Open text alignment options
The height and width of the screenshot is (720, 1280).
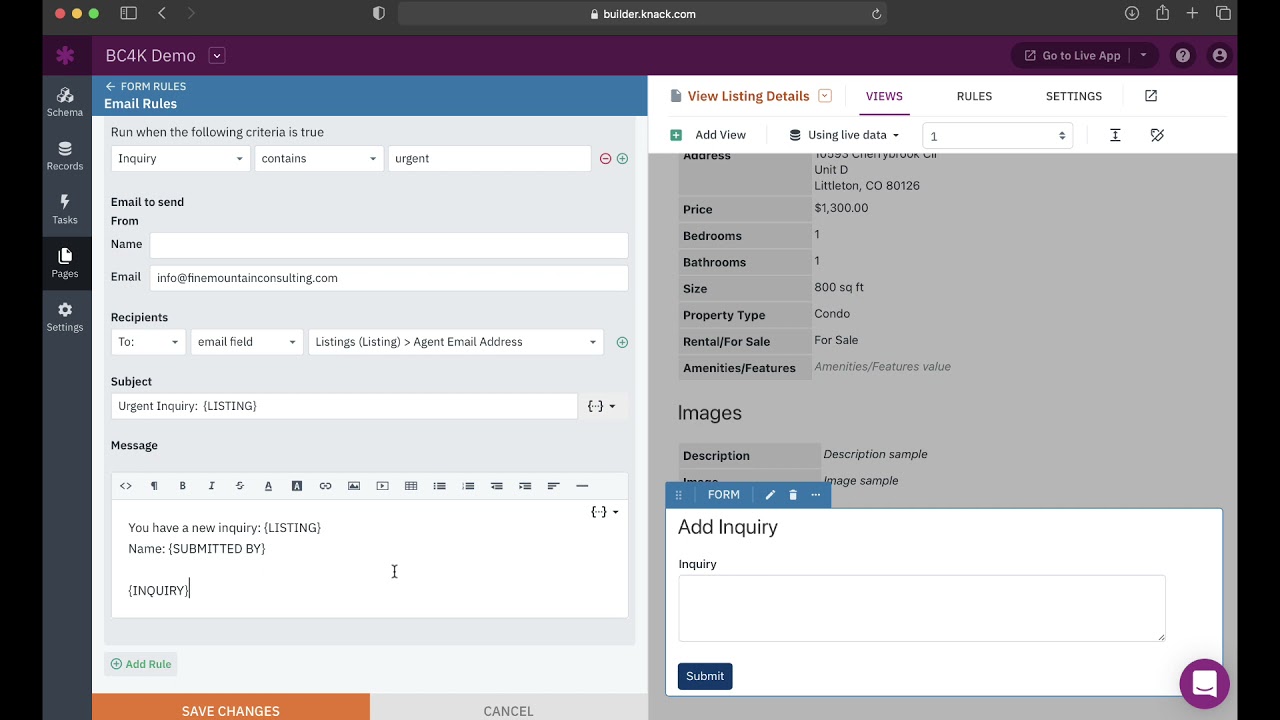tap(553, 486)
